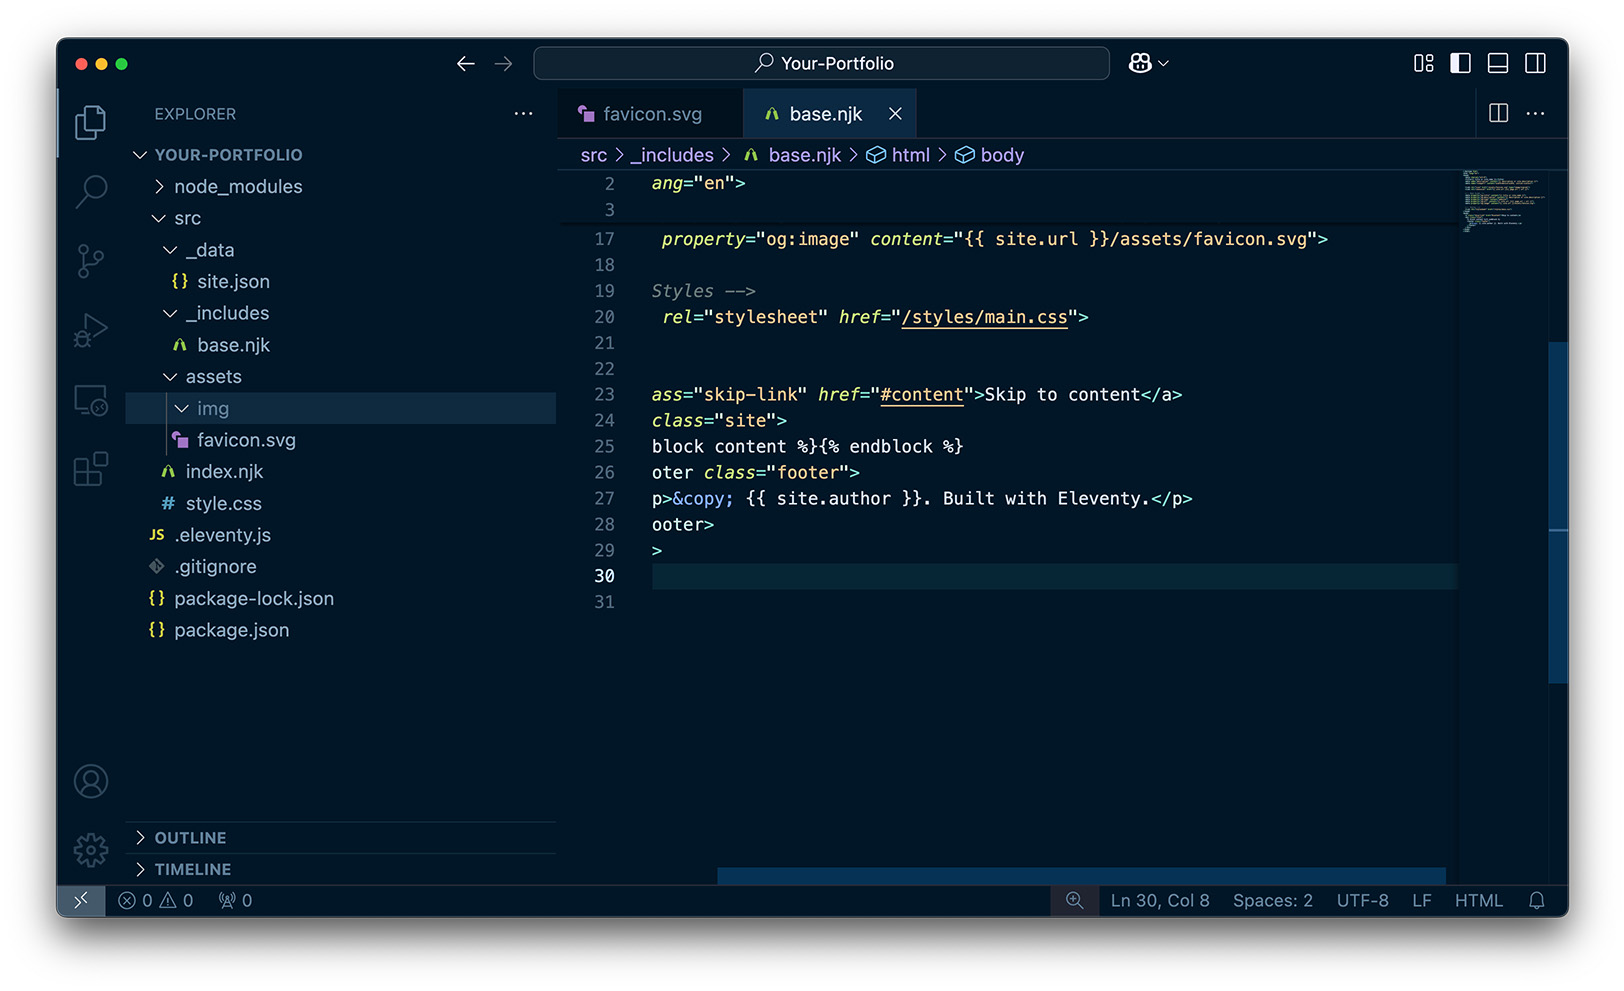
Task: Toggle the secondary side bar visibility
Action: pos(1535,63)
